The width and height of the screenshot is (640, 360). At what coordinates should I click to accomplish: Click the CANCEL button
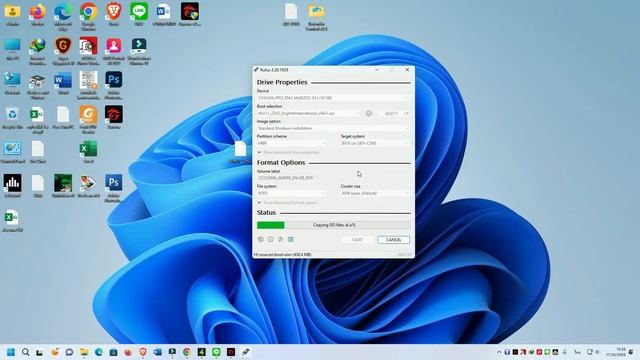click(x=393, y=240)
